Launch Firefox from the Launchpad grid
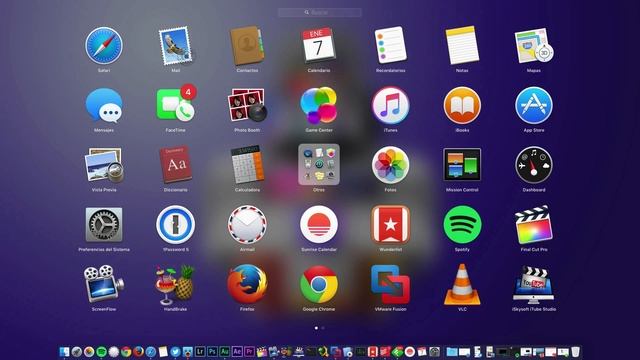Image resolution: width=640 pixels, height=360 pixels. coord(247,284)
